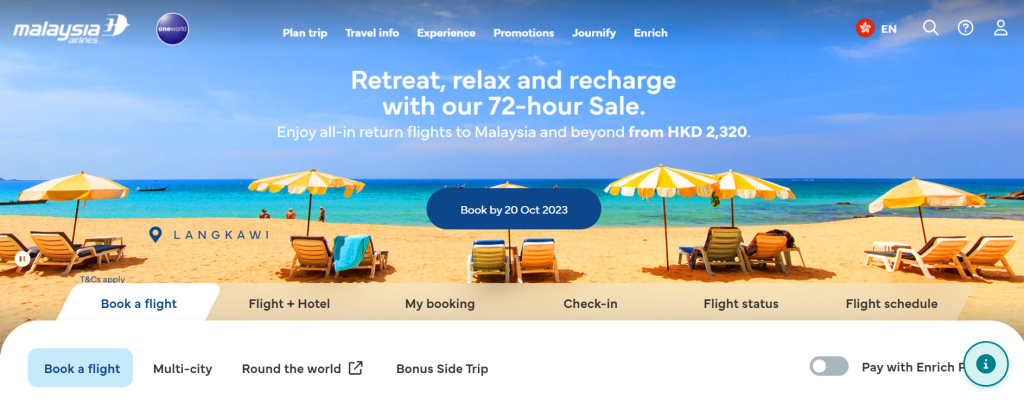
Task: Click the Book by 20 Oct 2023 button
Action: 514,210
